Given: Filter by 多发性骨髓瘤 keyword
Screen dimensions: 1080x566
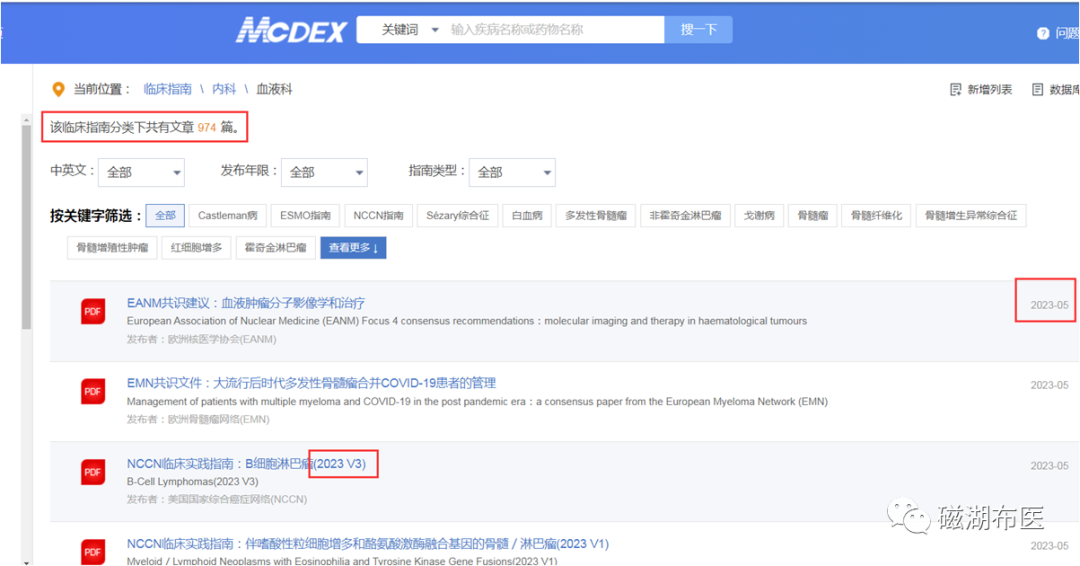Looking at the screenshot, I should [596, 216].
